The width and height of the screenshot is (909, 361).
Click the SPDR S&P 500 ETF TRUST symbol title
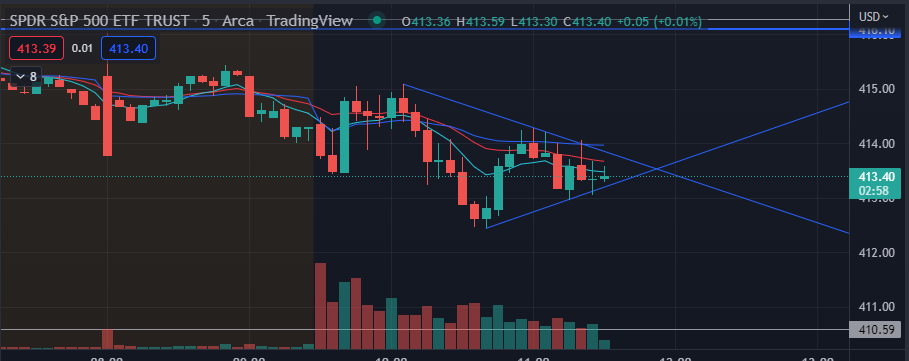coord(101,21)
